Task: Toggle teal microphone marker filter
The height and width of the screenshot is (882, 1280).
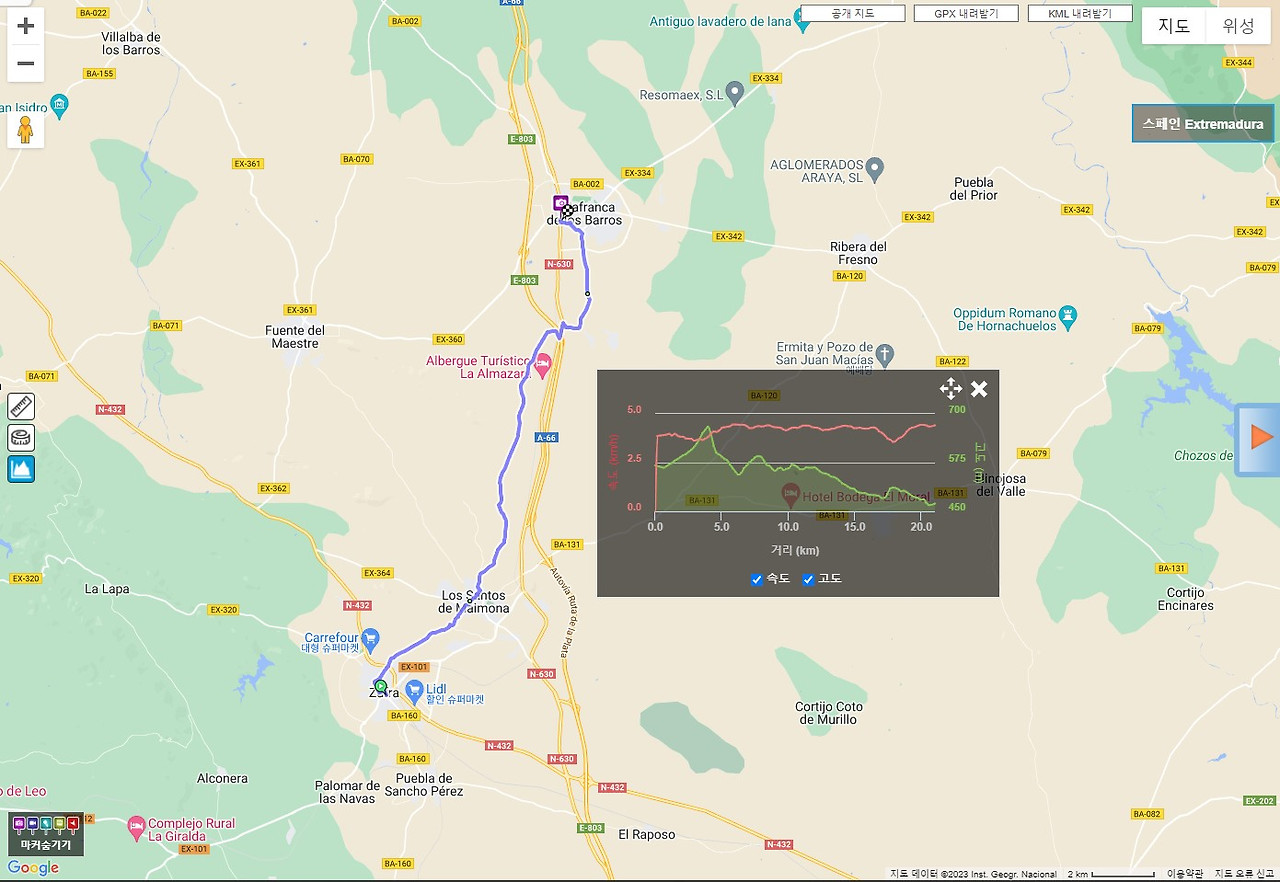Action: tap(45, 823)
